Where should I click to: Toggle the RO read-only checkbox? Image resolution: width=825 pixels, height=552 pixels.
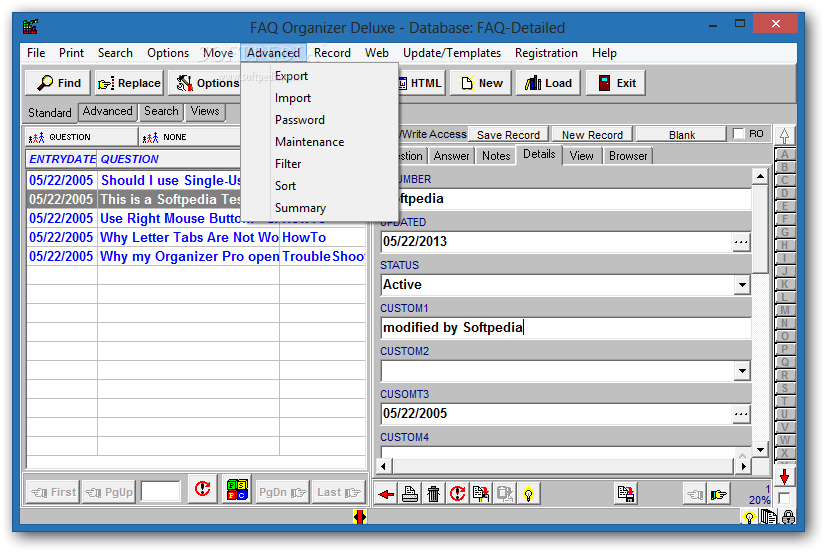[x=739, y=134]
